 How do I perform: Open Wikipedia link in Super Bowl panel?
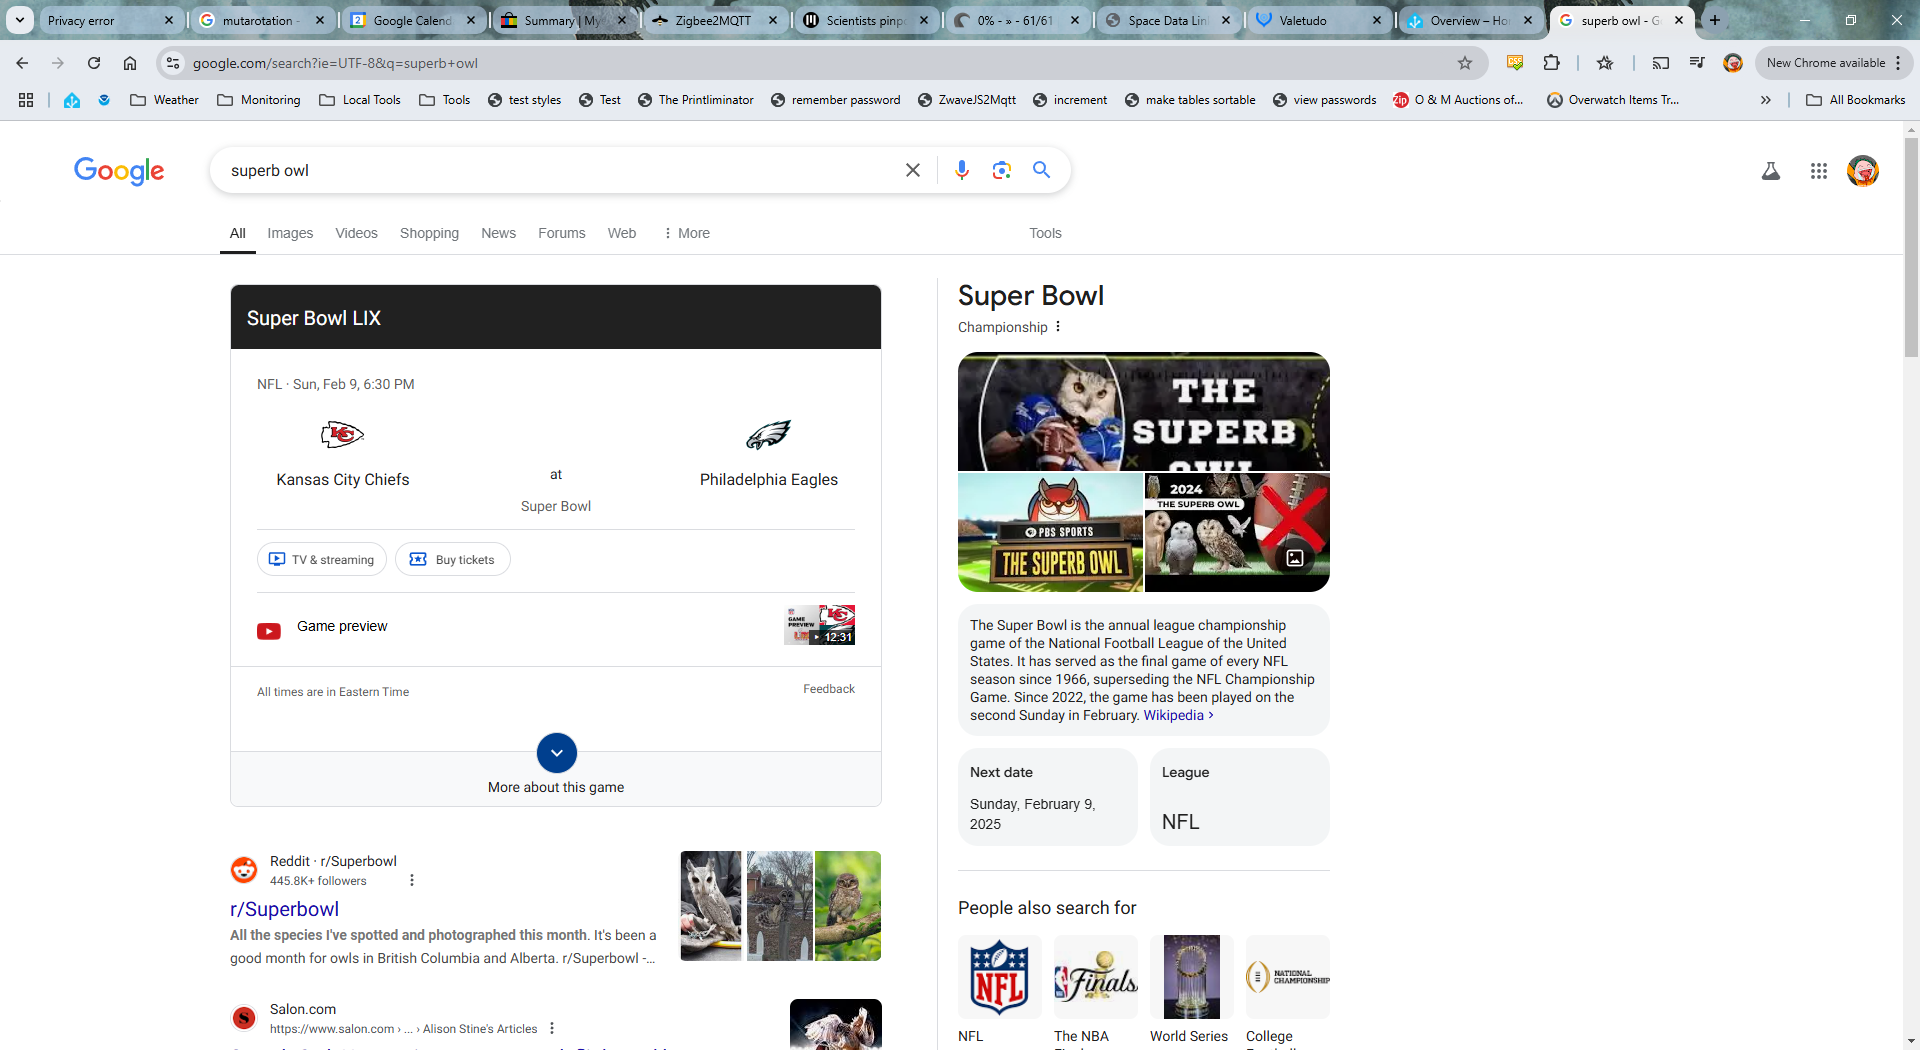pos(1177,715)
